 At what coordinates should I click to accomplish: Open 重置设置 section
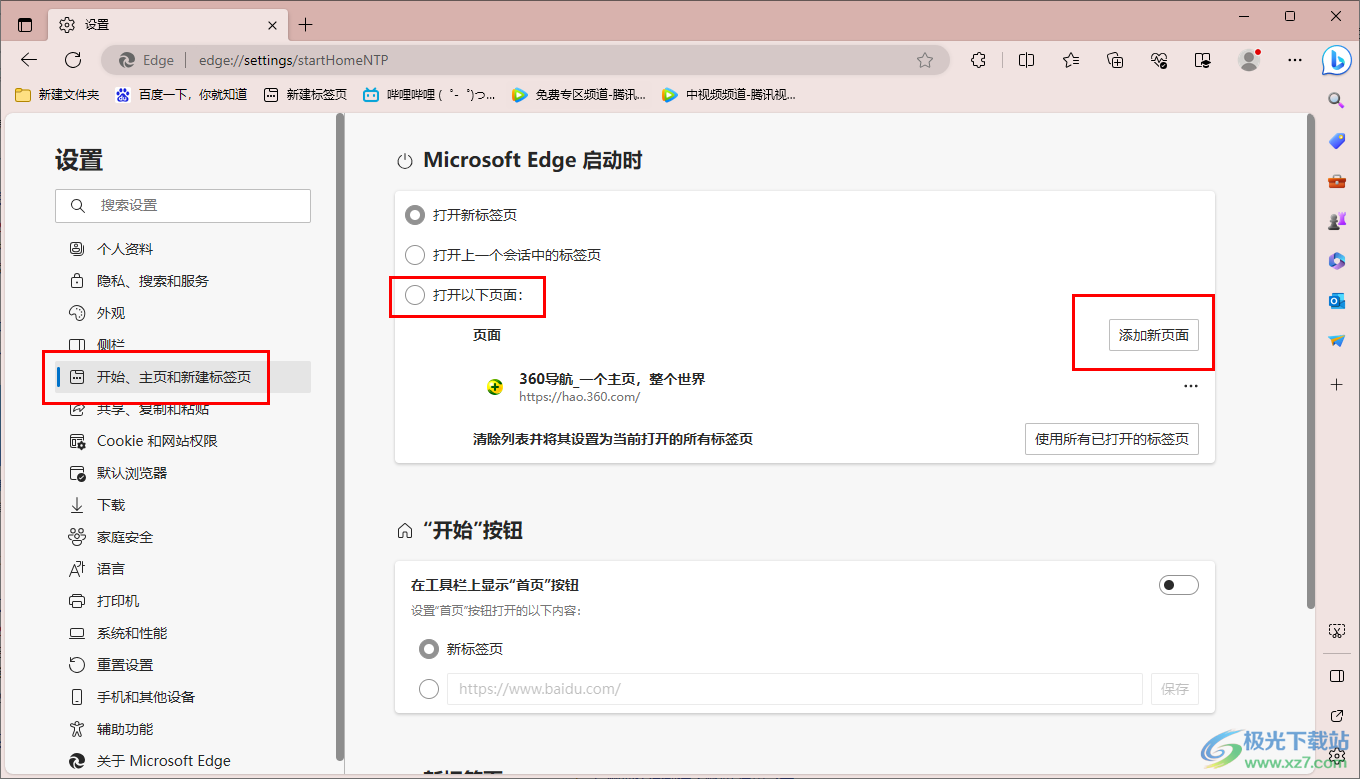tap(183, 665)
